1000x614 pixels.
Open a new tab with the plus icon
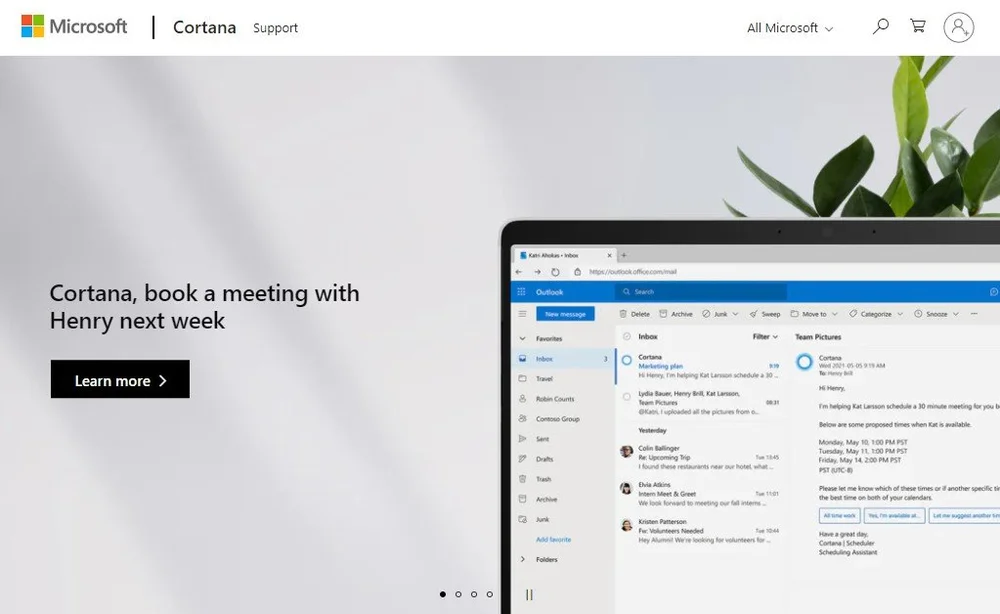click(624, 255)
